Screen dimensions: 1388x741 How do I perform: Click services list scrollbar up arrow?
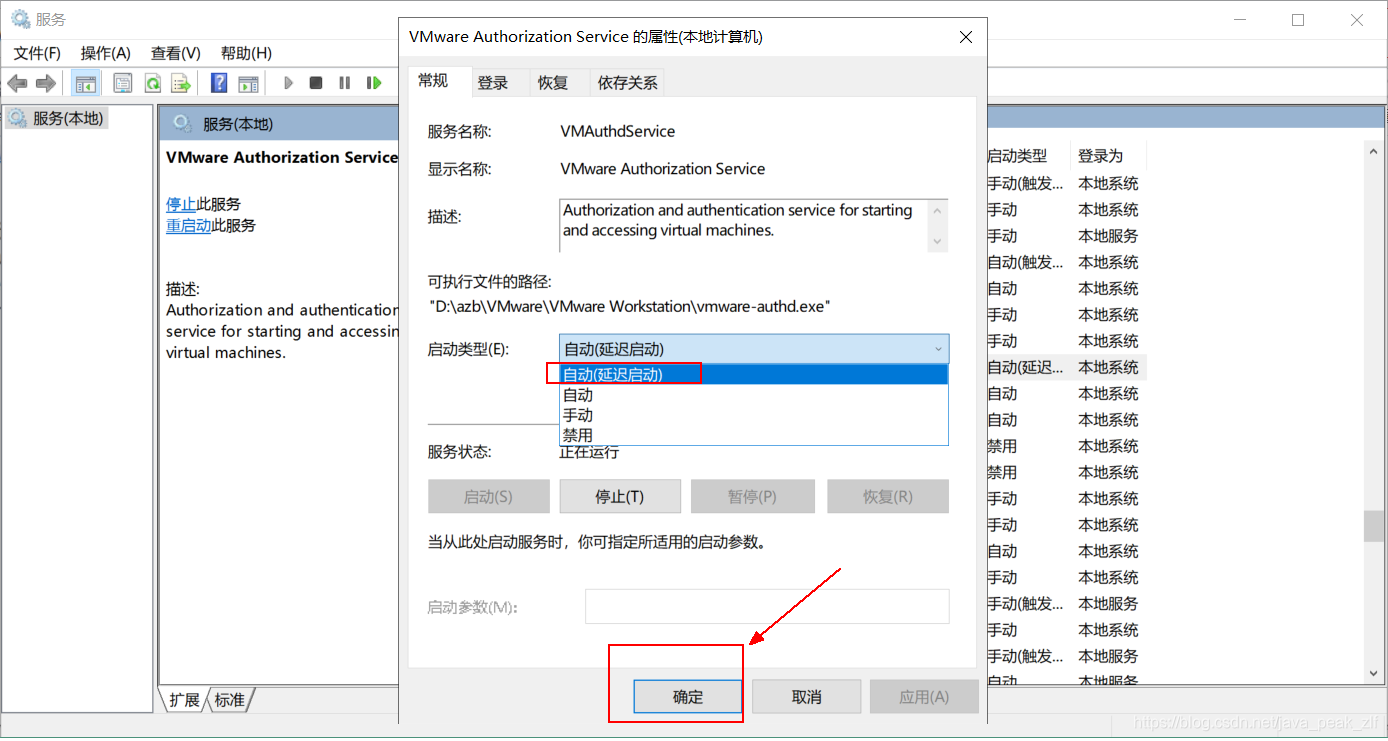coord(1372,151)
